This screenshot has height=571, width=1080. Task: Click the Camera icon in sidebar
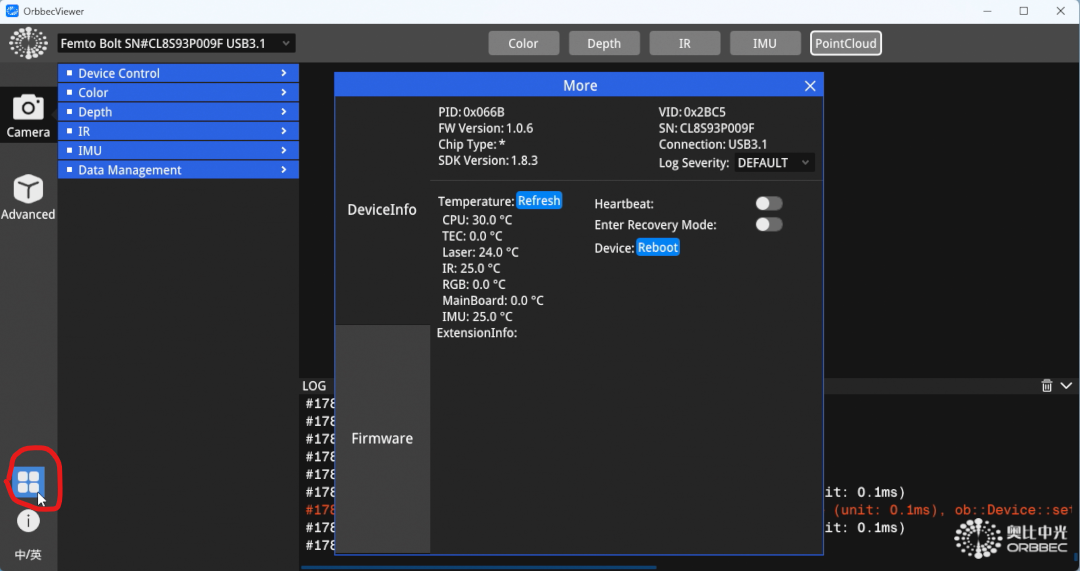coord(28,107)
